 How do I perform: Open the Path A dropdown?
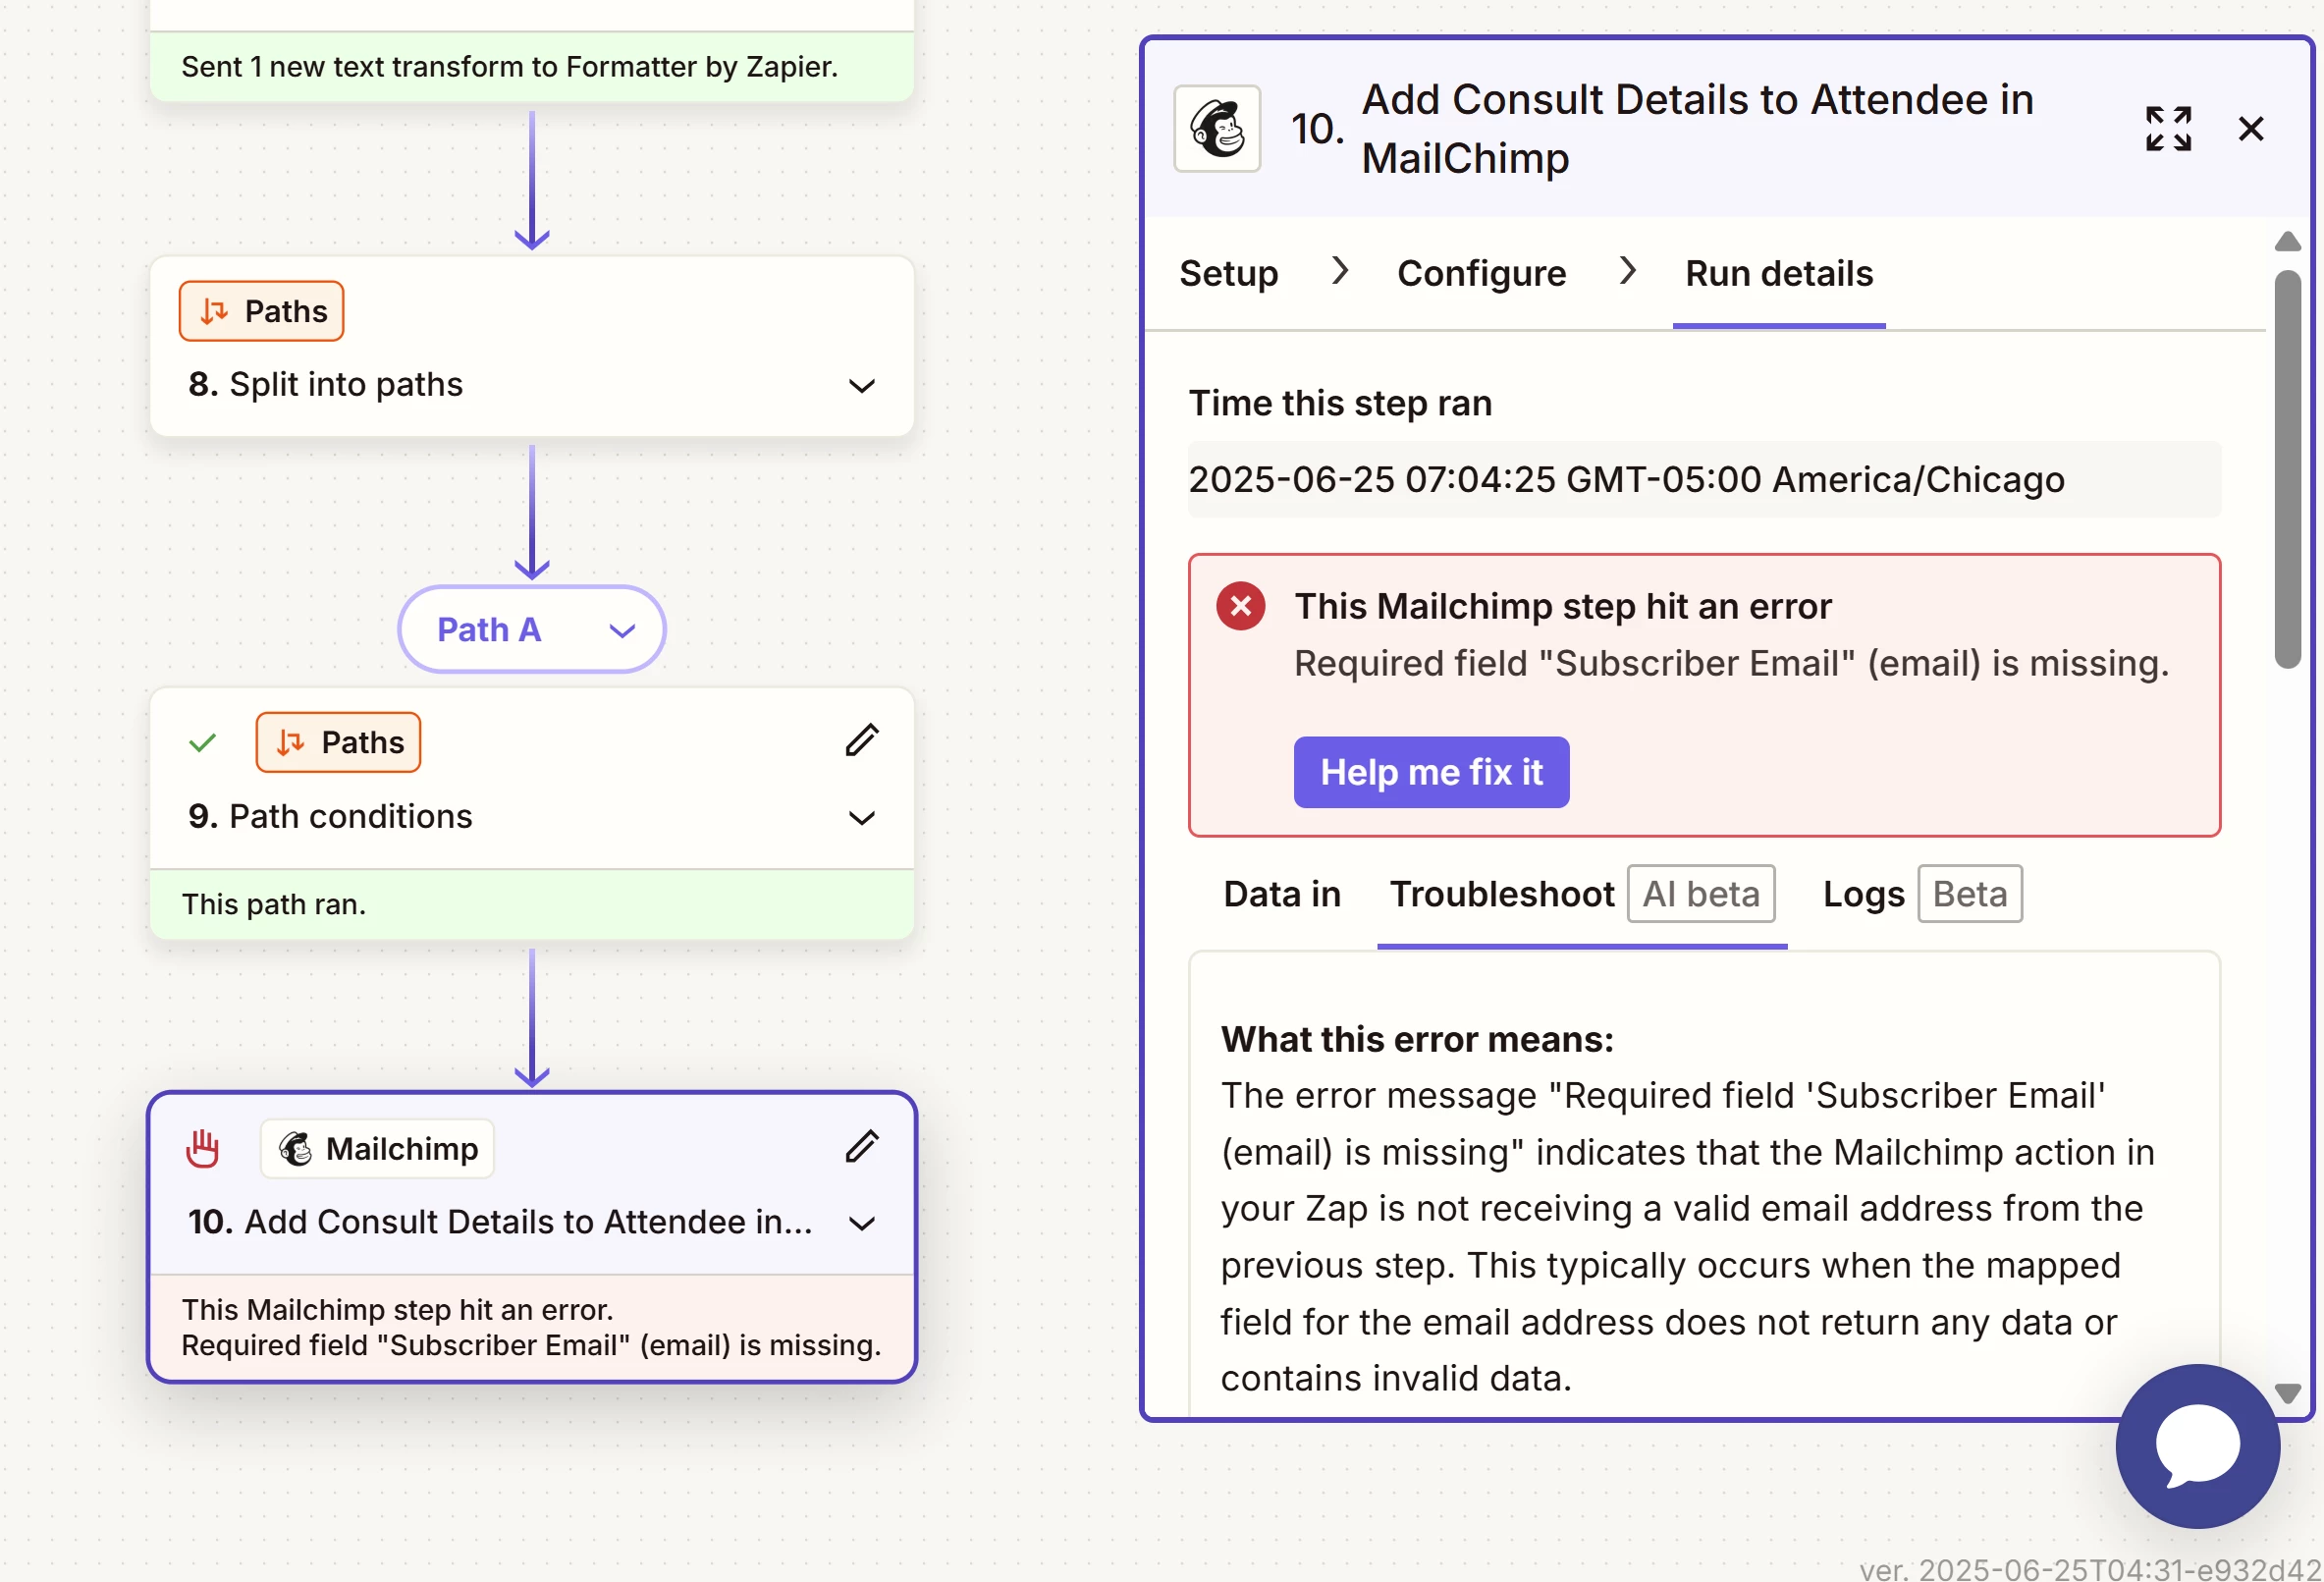(532, 629)
